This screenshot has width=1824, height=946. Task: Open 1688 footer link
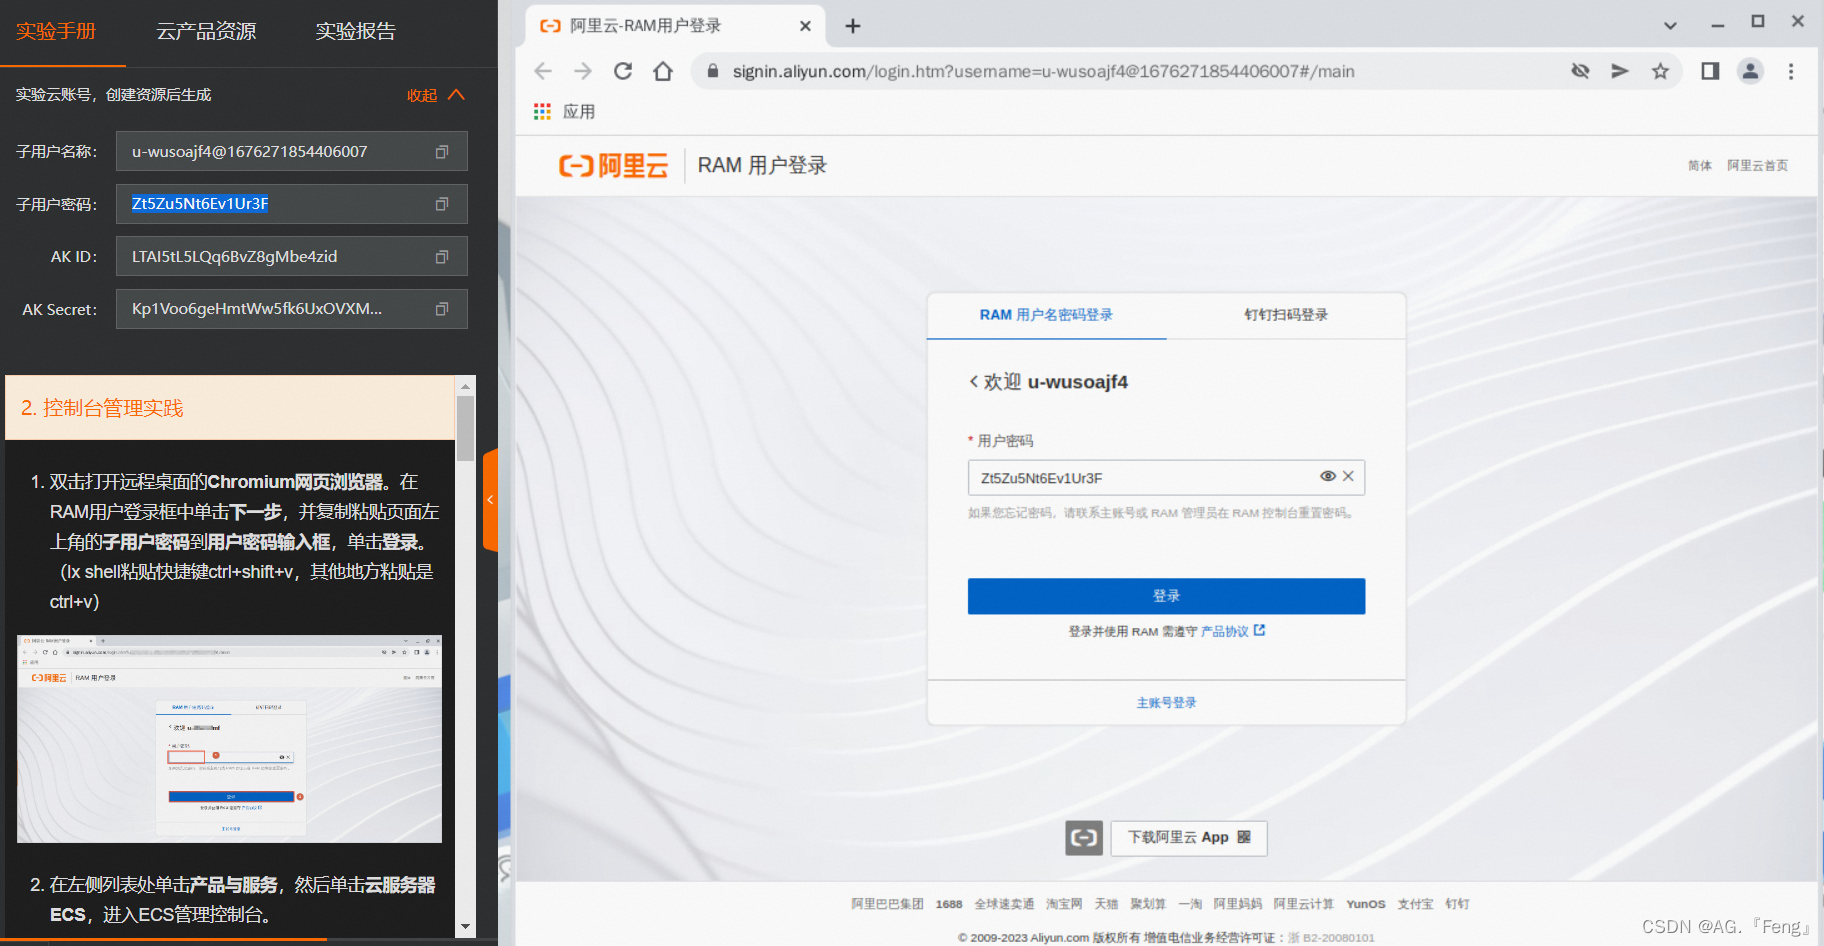(949, 904)
